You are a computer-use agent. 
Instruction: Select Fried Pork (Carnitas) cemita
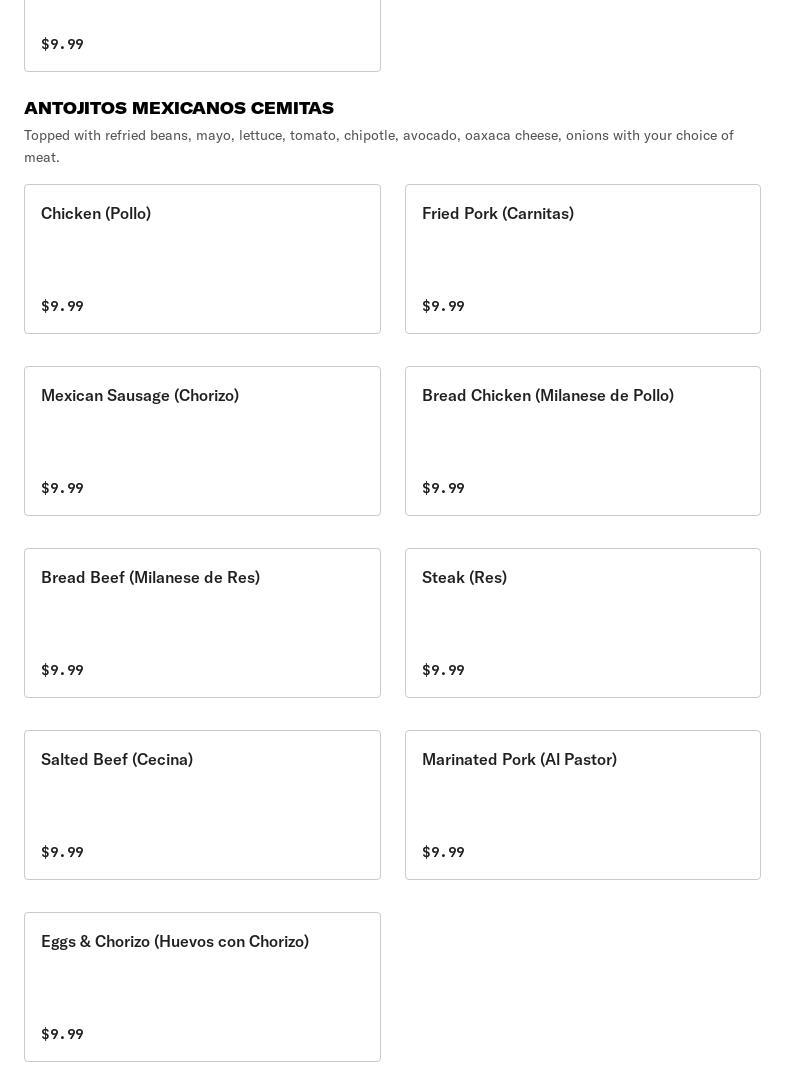point(582,258)
